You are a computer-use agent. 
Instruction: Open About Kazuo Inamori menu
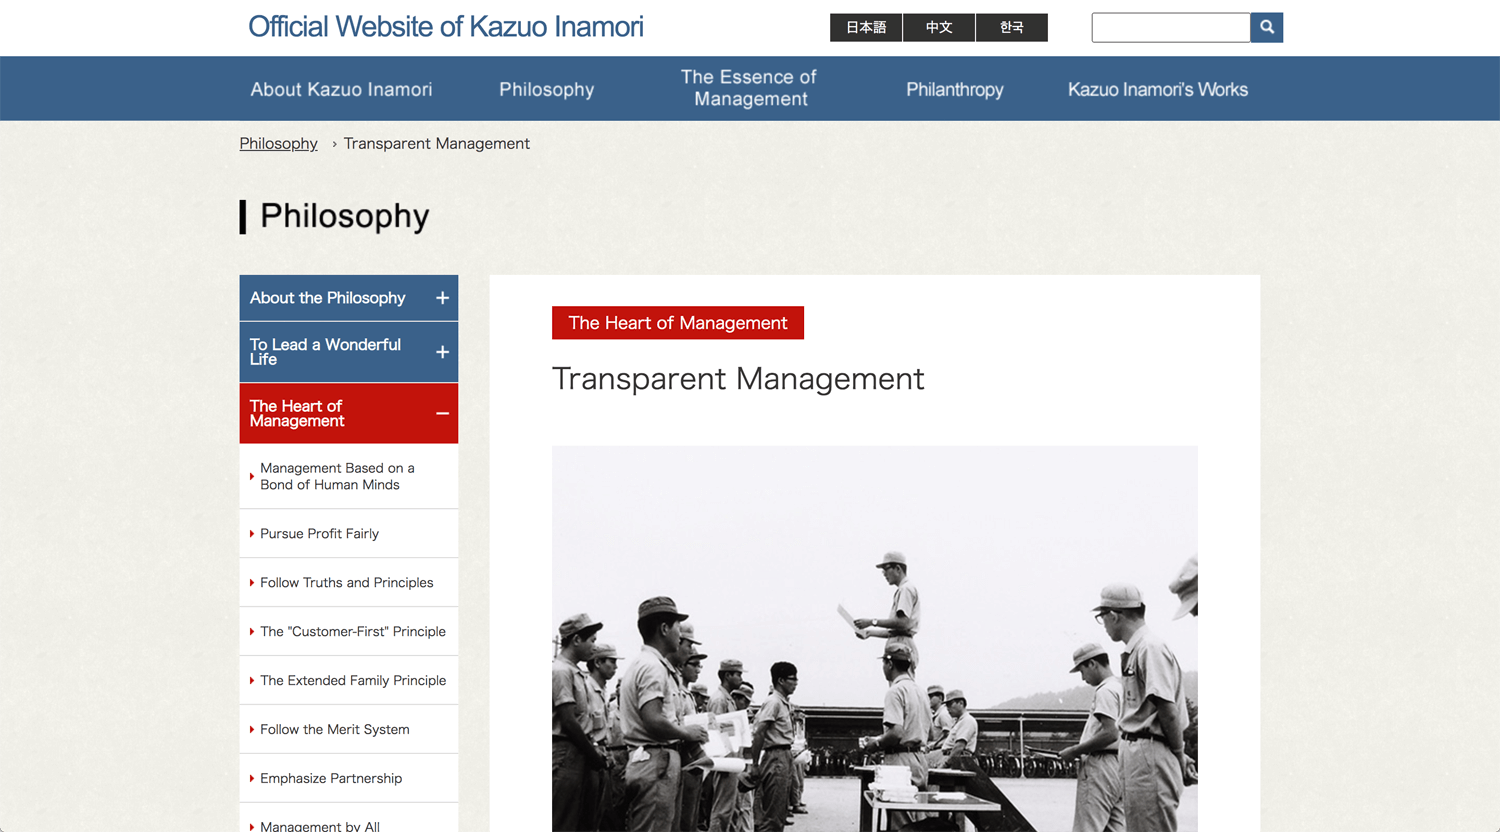[x=341, y=89]
